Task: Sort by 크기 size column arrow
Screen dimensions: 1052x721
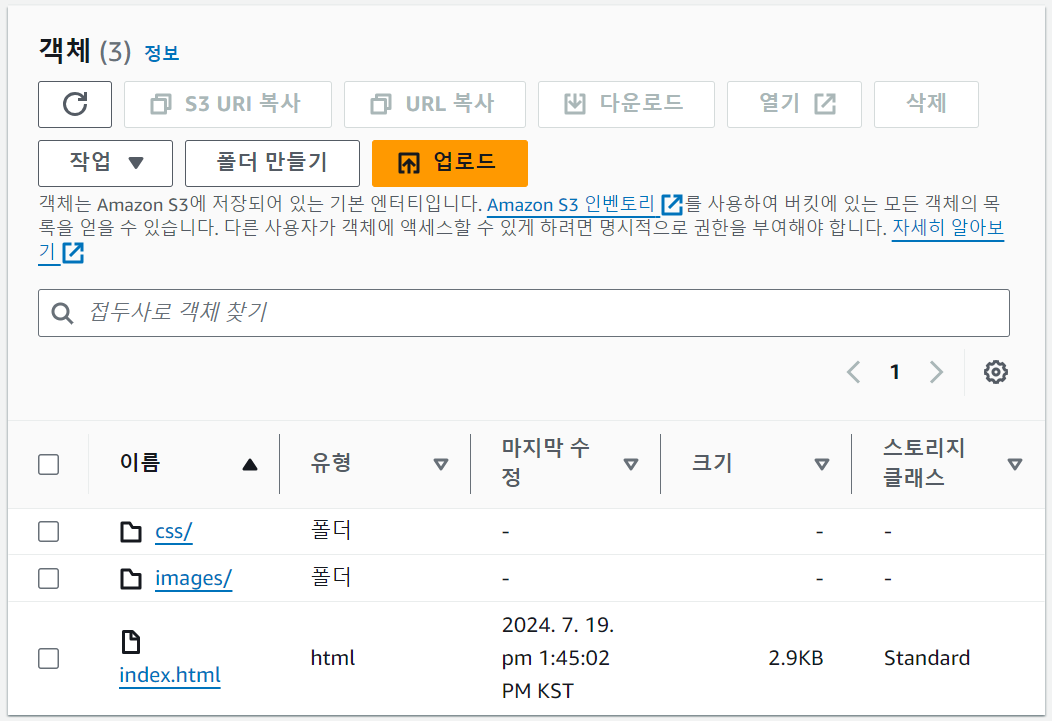Action: [822, 464]
